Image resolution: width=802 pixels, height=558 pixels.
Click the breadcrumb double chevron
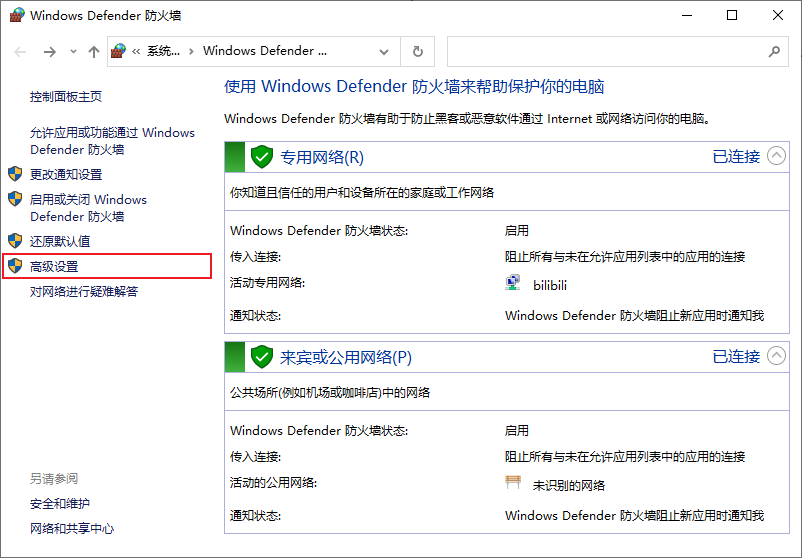tap(136, 51)
